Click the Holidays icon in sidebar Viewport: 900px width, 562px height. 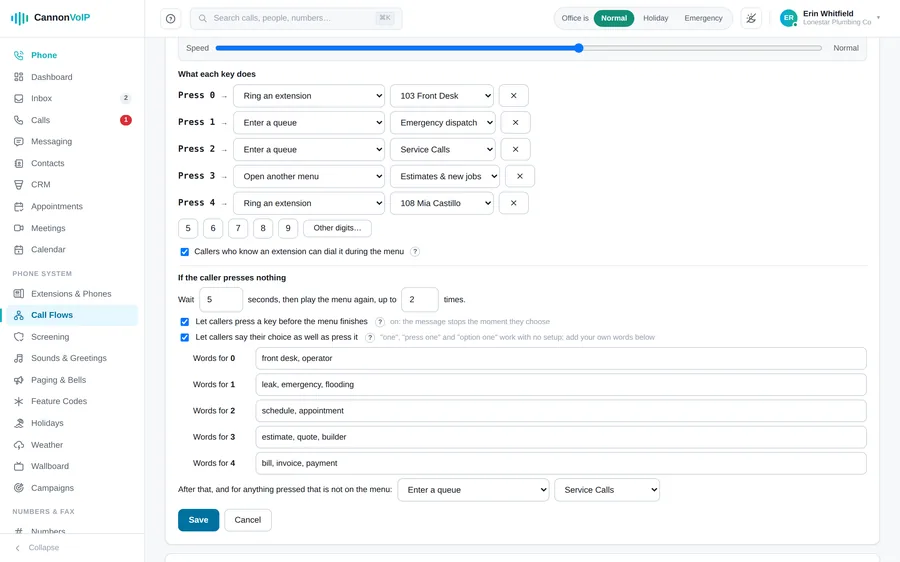tap(19, 423)
